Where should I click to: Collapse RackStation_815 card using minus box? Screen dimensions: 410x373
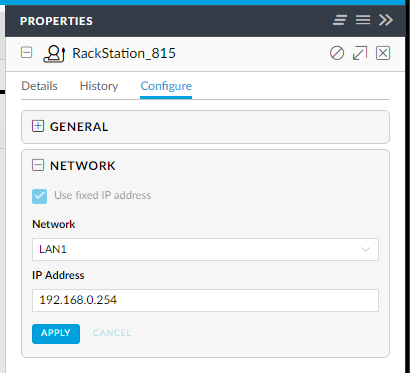(x=27, y=53)
